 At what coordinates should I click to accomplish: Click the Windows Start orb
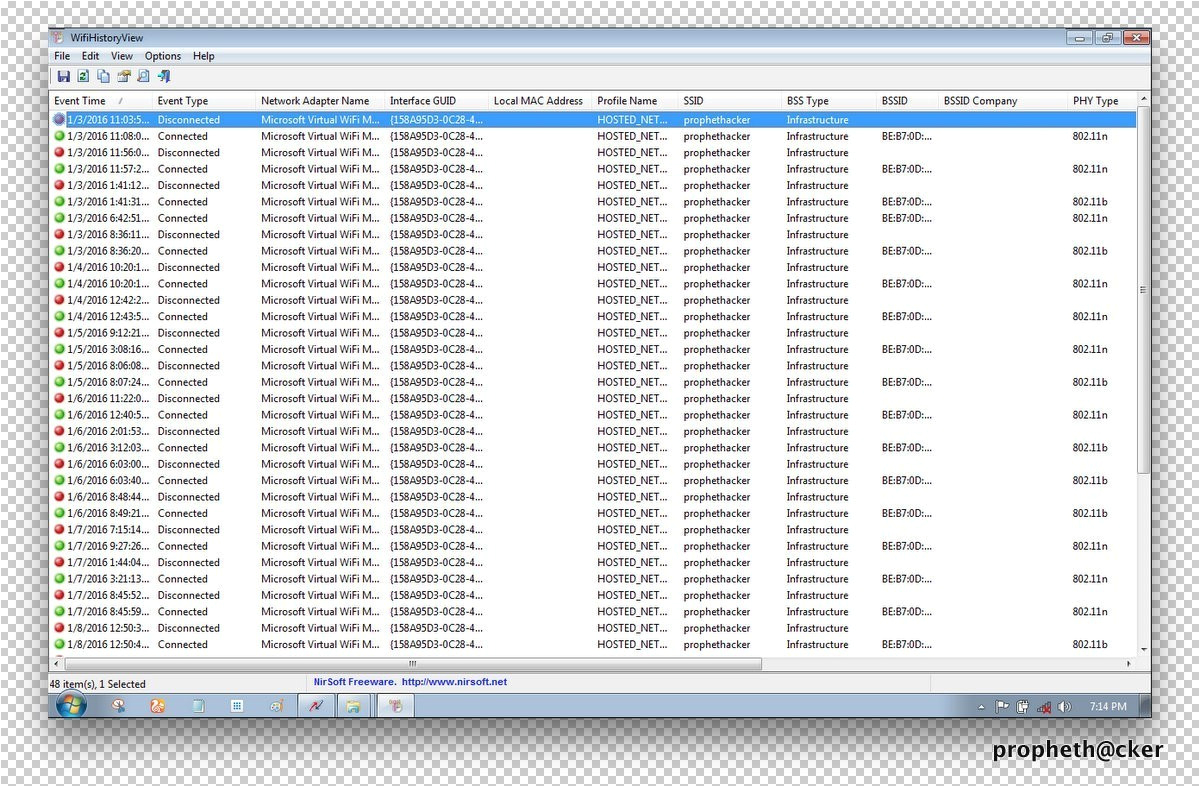(x=71, y=706)
